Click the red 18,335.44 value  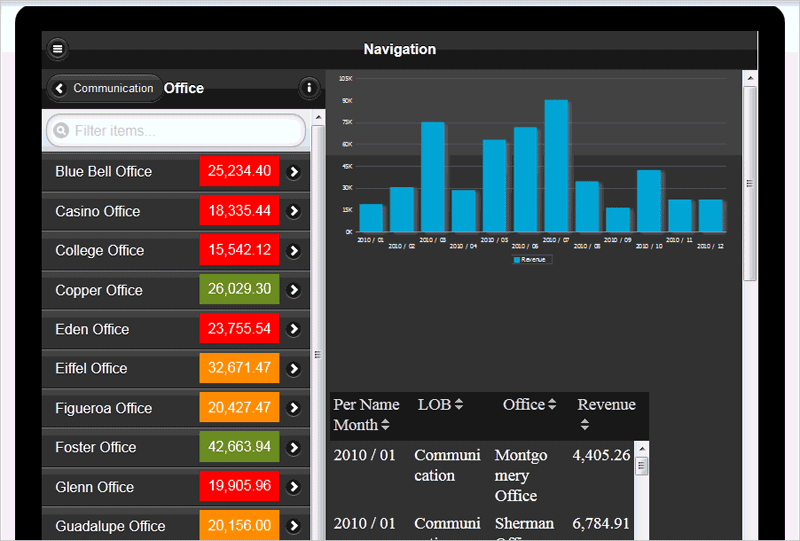point(239,210)
